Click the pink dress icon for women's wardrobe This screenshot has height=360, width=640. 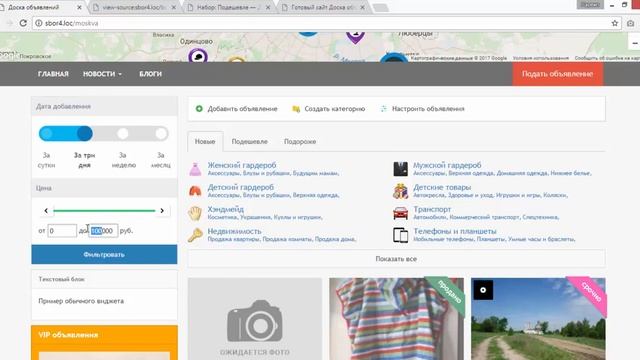(x=195, y=169)
